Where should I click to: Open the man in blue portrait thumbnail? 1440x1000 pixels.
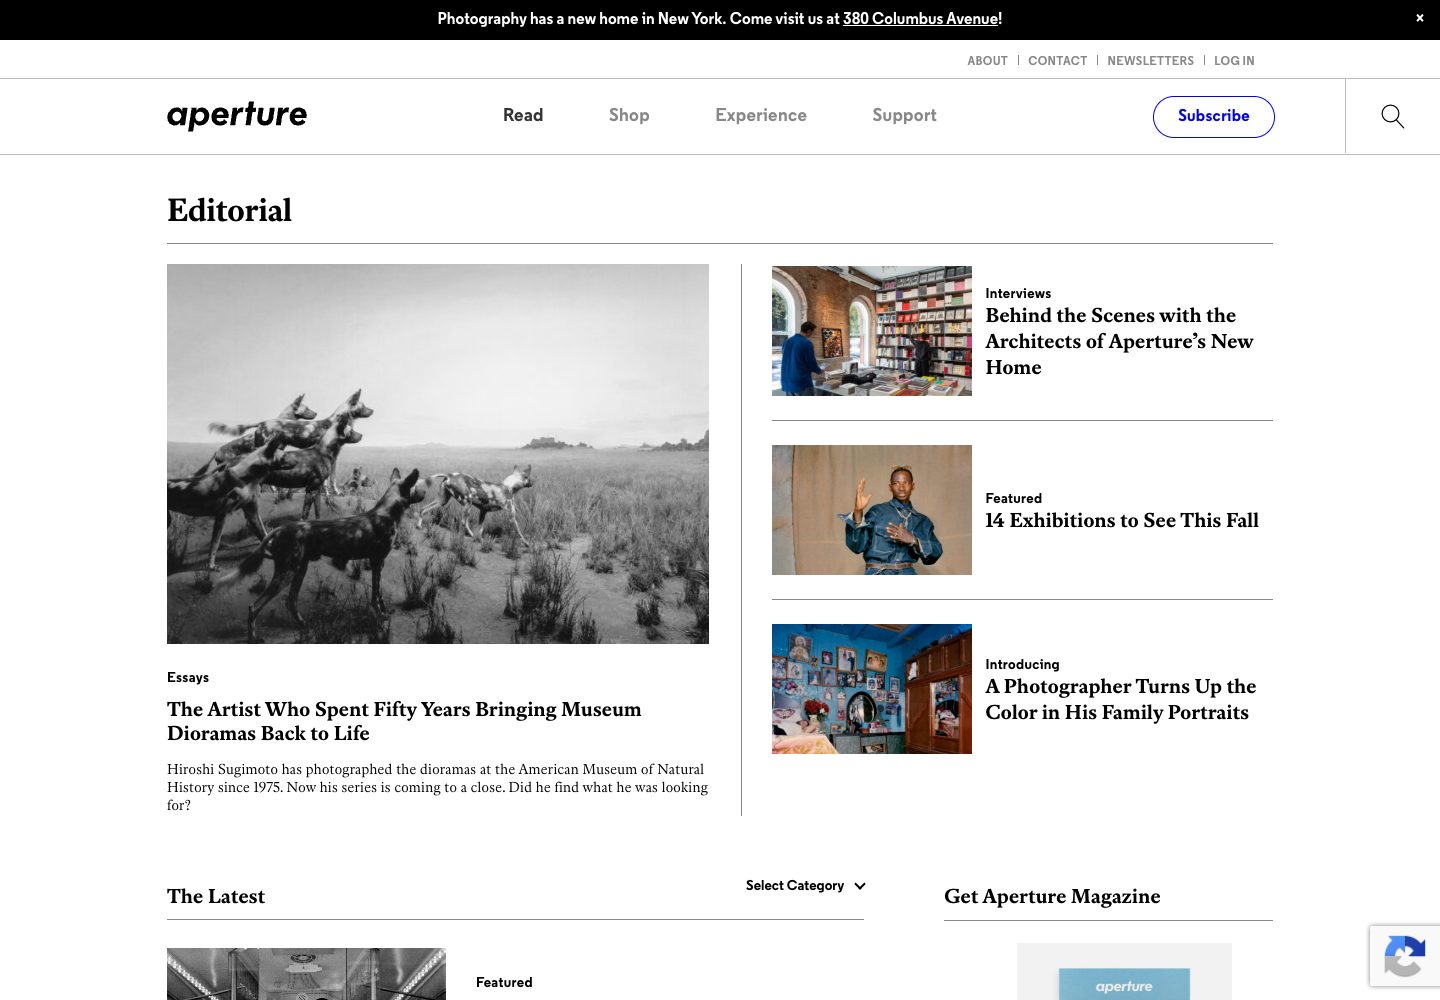pyautogui.click(x=872, y=510)
